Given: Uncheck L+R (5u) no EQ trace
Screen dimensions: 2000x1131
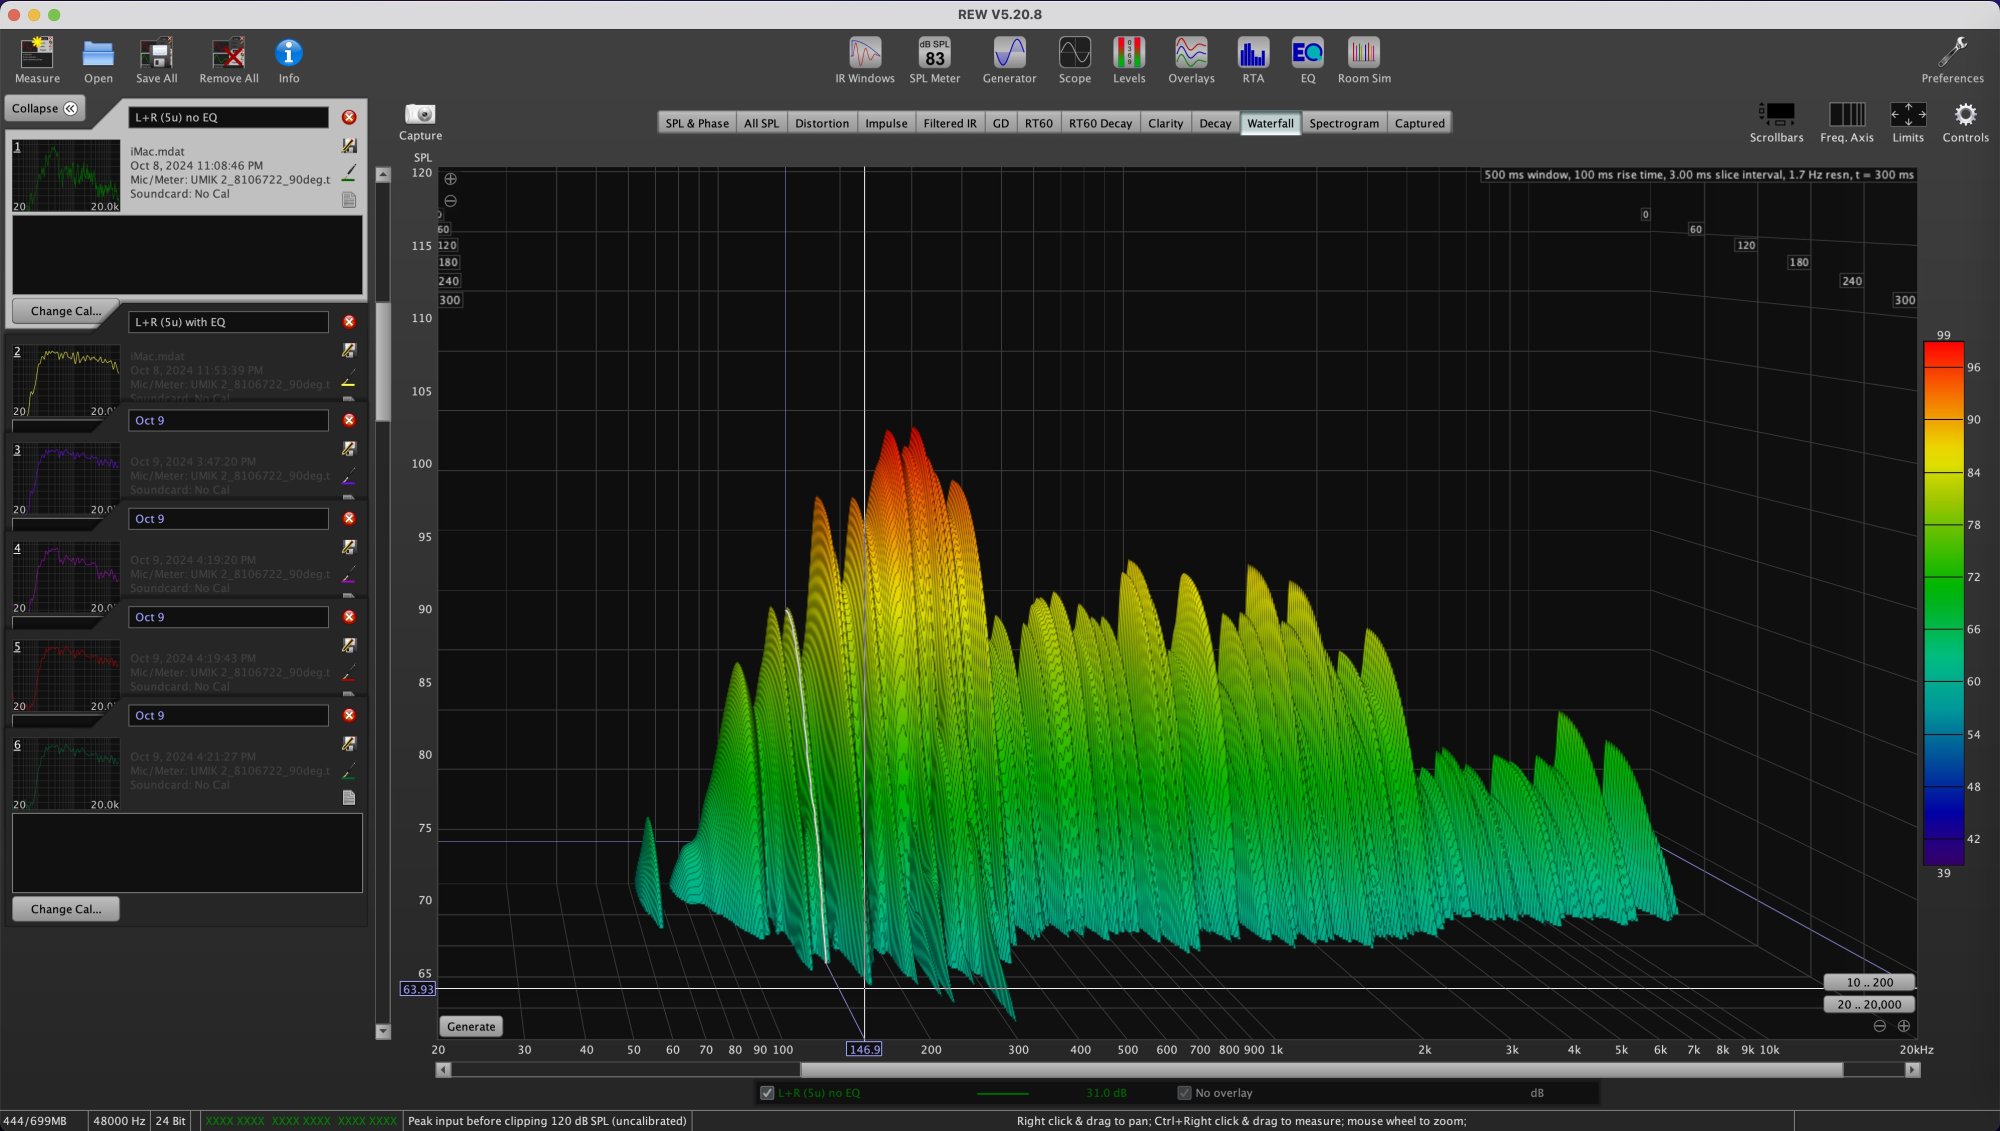Looking at the screenshot, I should pos(767,1093).
